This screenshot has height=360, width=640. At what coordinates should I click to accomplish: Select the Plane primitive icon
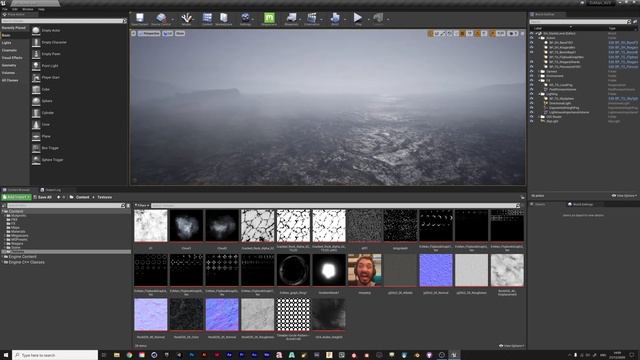(x=36, y=136)
